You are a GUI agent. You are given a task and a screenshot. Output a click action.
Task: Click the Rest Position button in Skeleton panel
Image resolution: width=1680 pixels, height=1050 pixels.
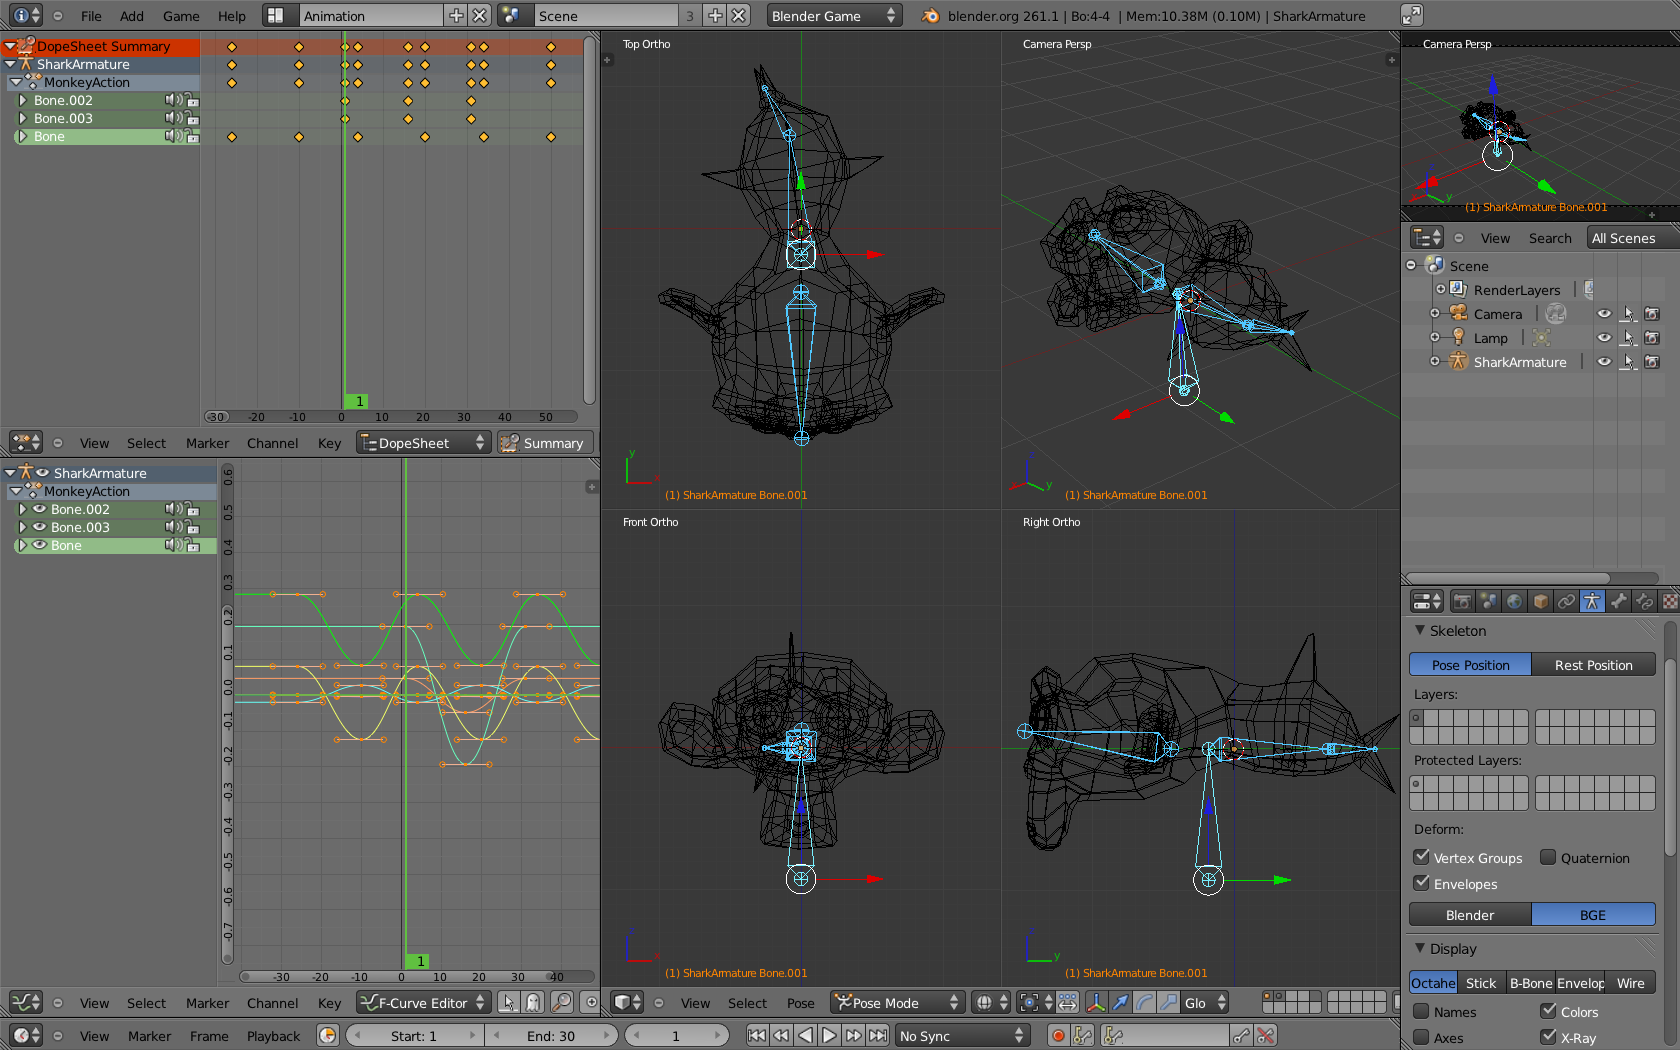[1593, 664]
